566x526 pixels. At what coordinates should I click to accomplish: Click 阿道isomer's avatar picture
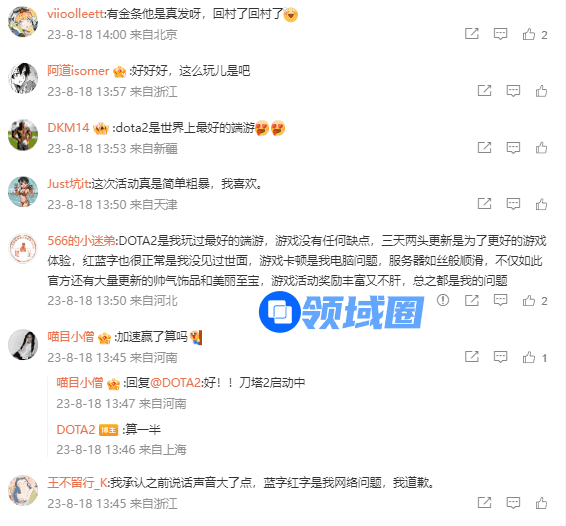pos(23,78)
